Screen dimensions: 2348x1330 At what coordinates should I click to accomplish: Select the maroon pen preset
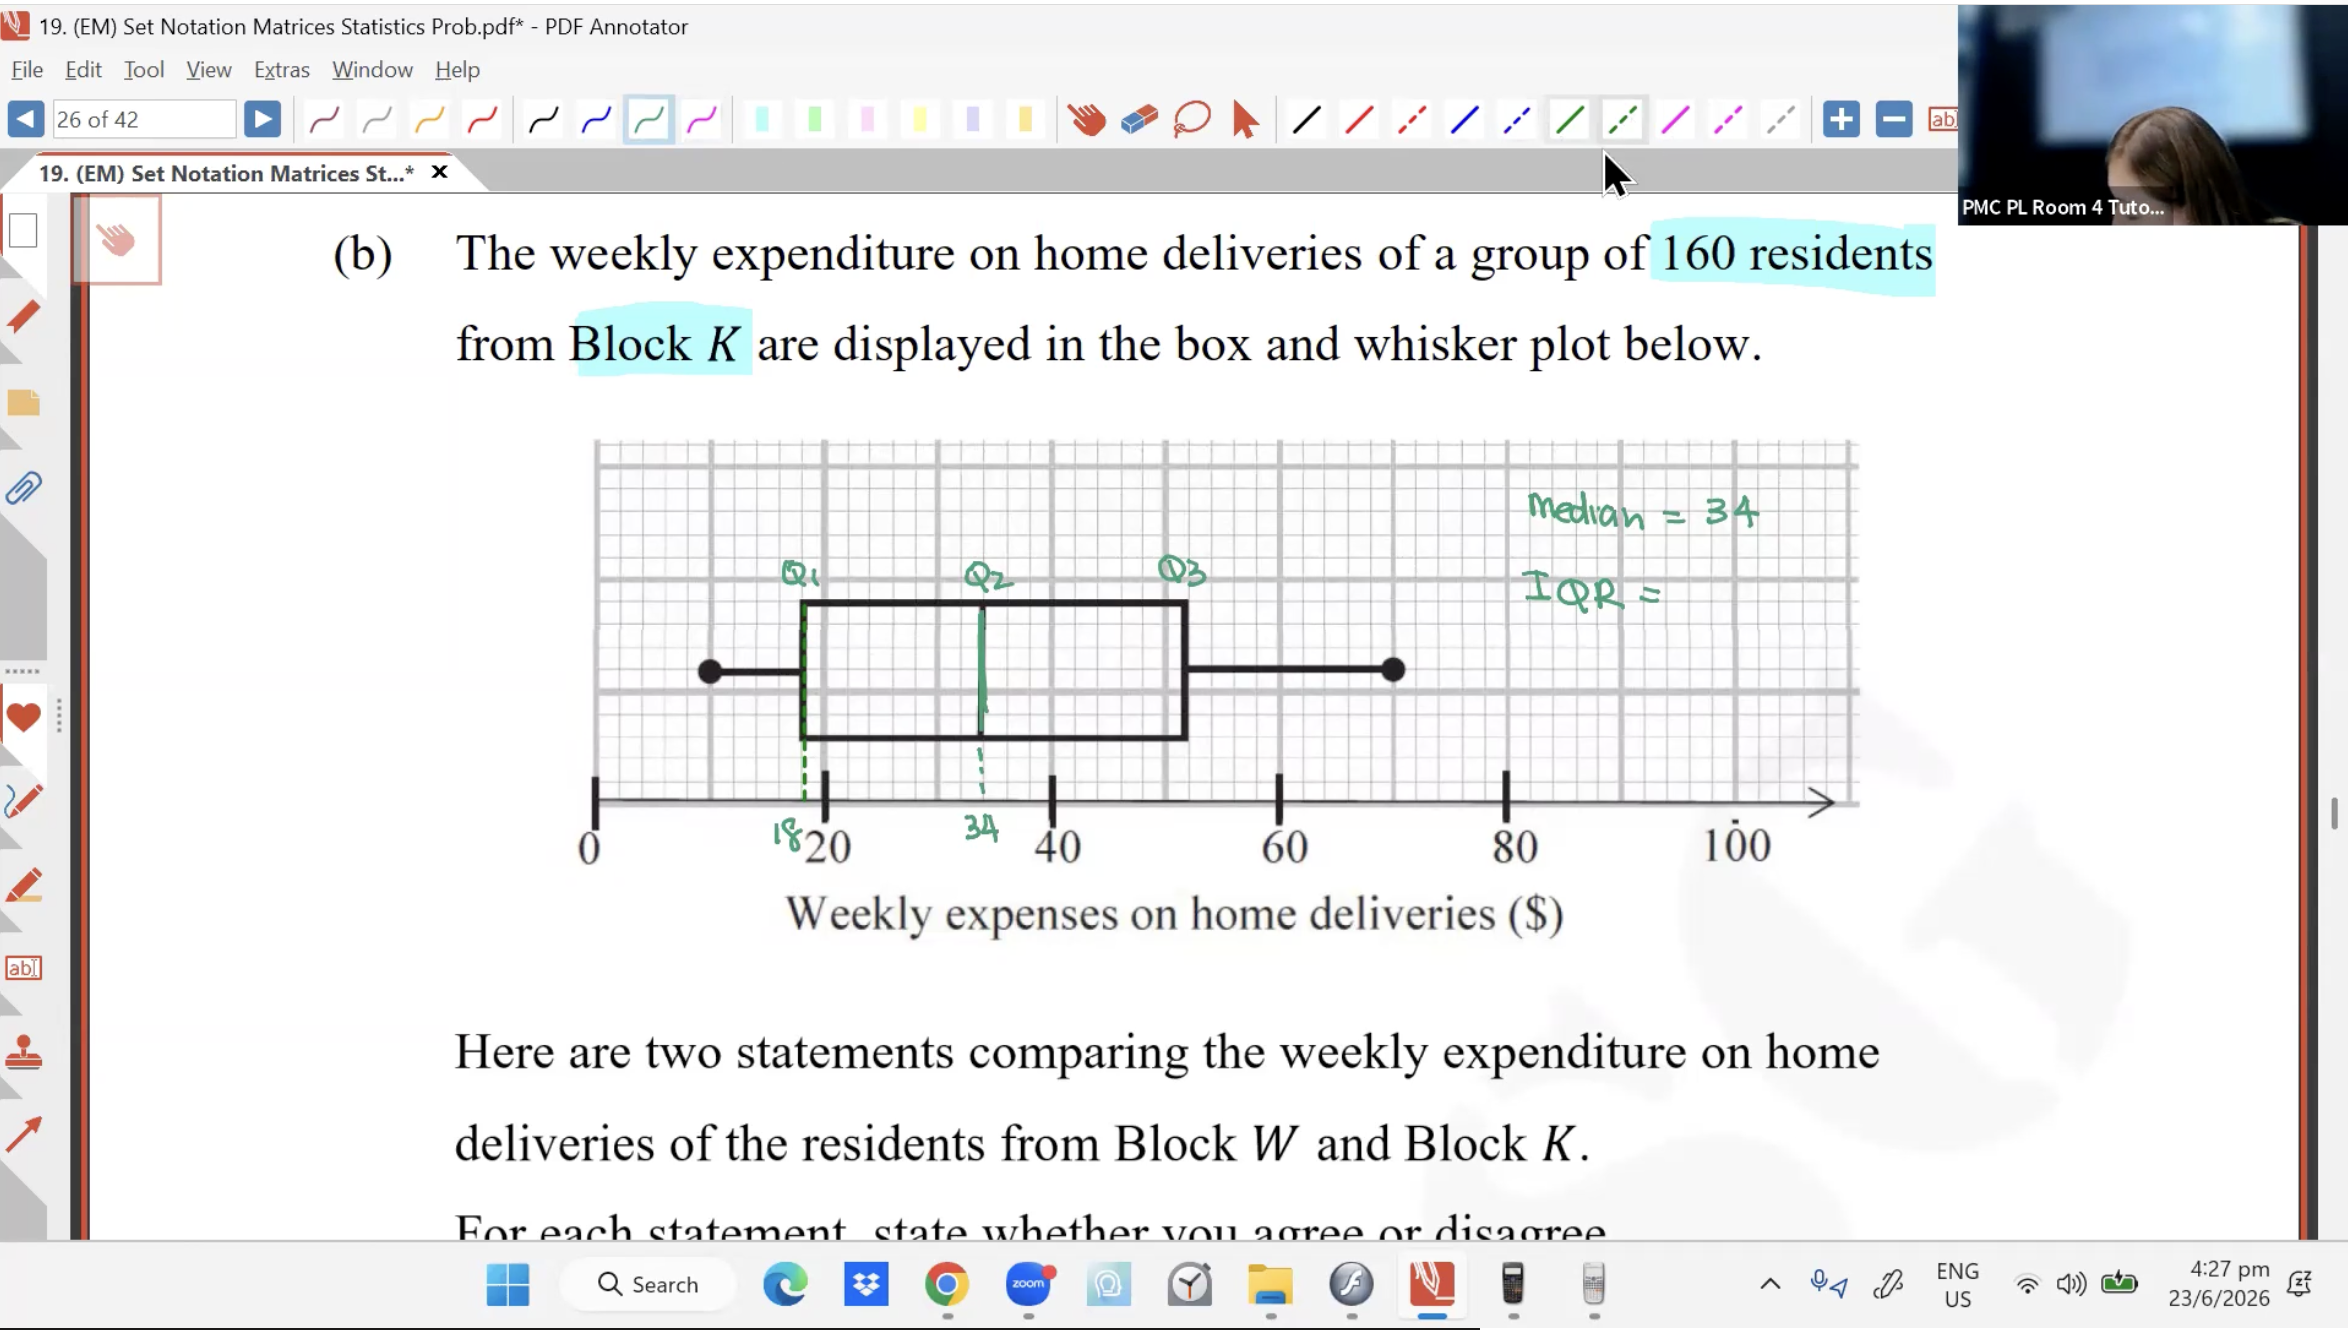324,120
